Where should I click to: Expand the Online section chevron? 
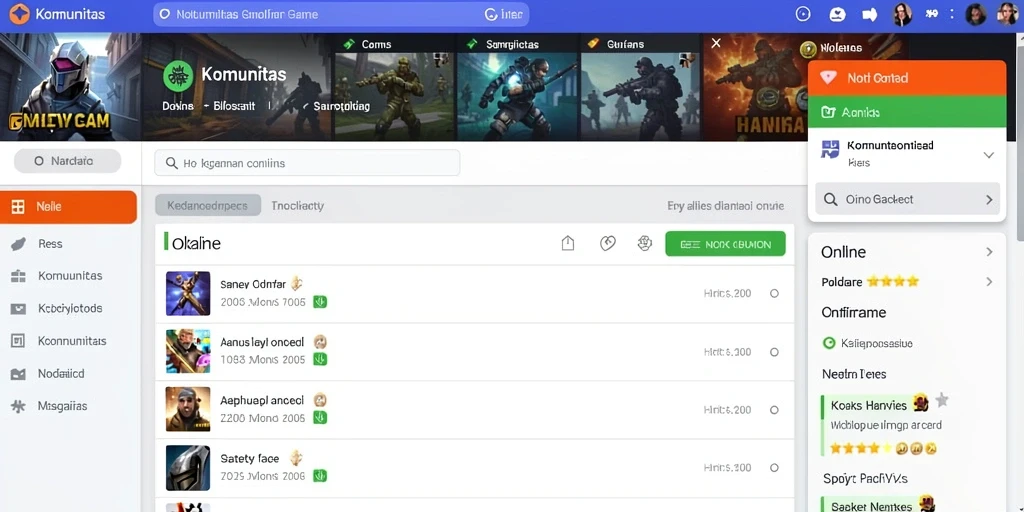click(x=989, y=251)
